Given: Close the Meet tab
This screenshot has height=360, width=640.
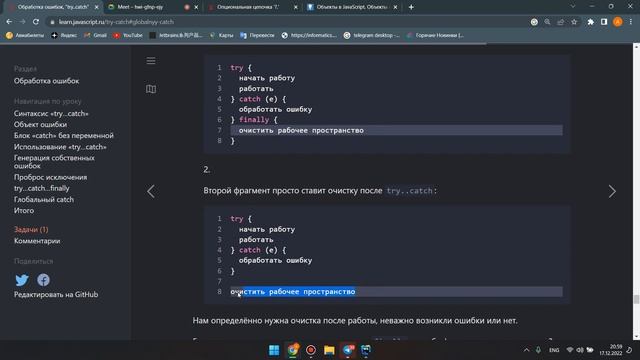Looking at the screenshot, I should pyautogui.click(x=196, y=7).
